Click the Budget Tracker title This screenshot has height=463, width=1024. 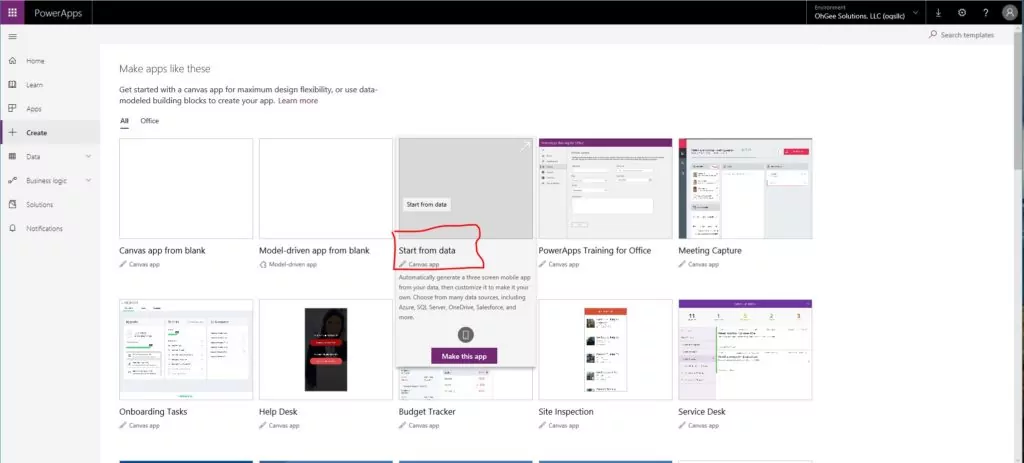[x=427, y=412]
